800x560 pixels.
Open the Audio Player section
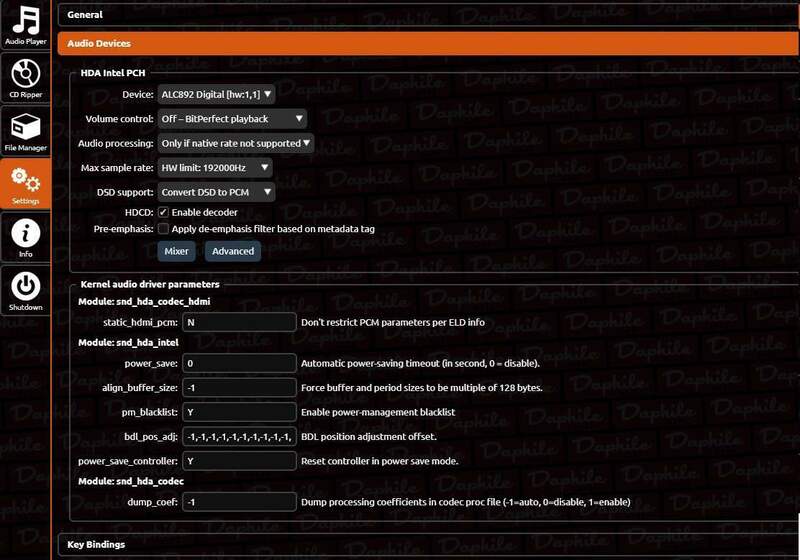(25, 25)
